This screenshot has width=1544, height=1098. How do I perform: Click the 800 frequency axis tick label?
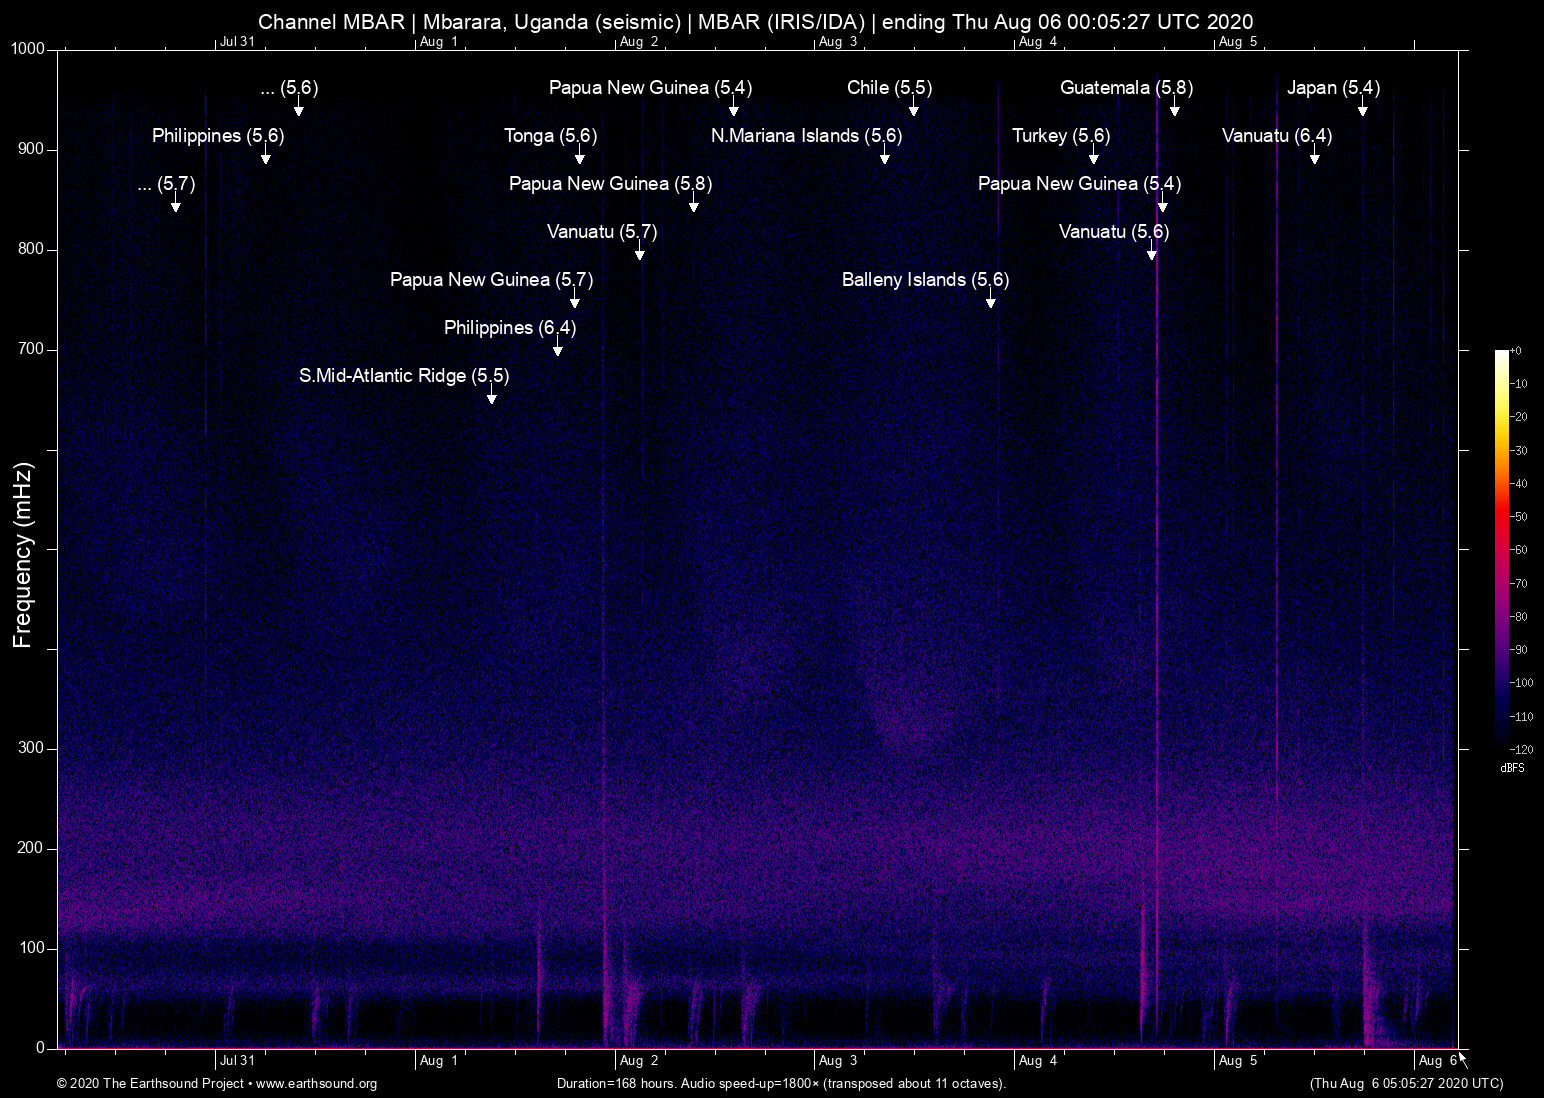tap(31, 249)
